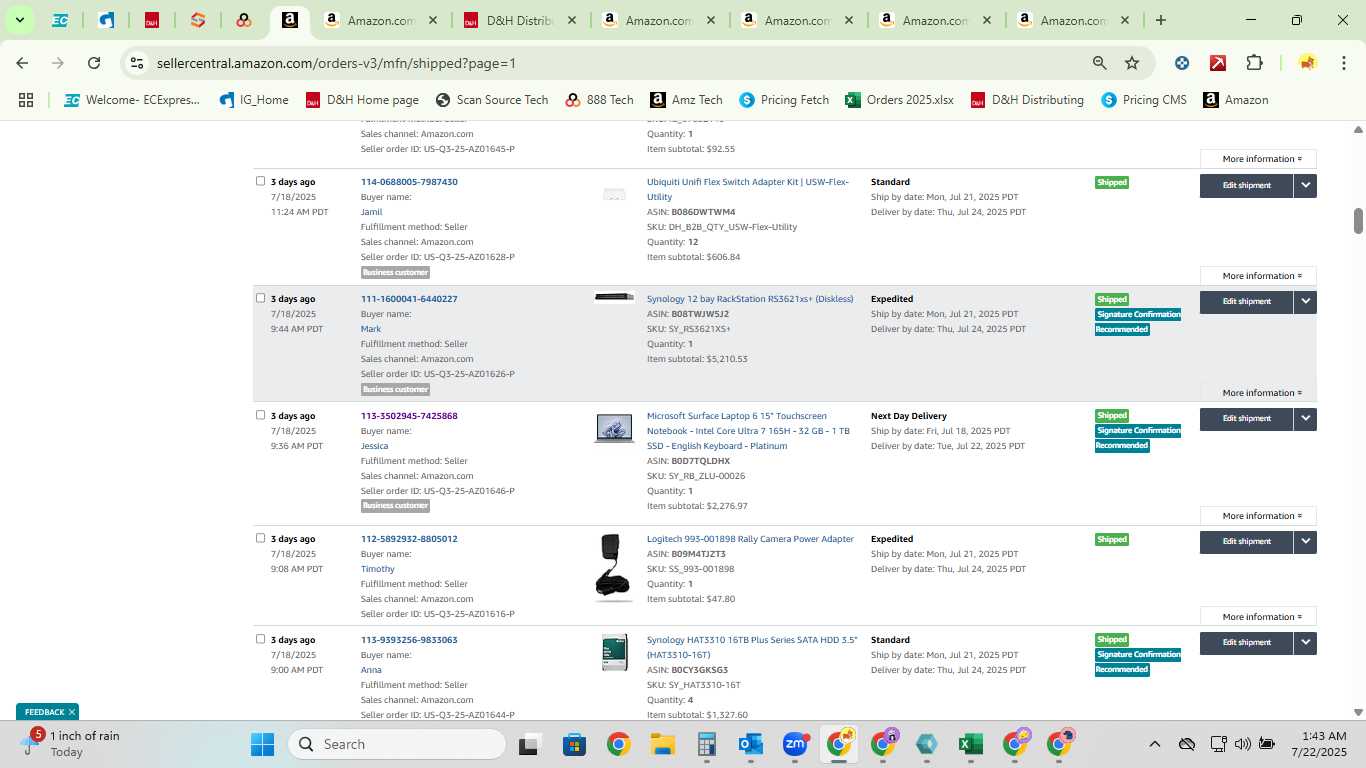Open the Feedback button
Viewport: 1366px width, 768px height.
[x=44, y=712]
